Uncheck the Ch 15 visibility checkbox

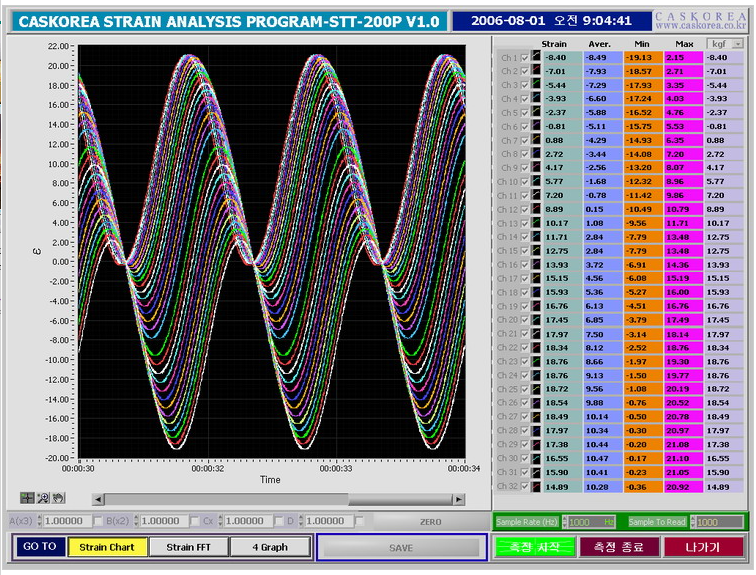pos(525,251)
